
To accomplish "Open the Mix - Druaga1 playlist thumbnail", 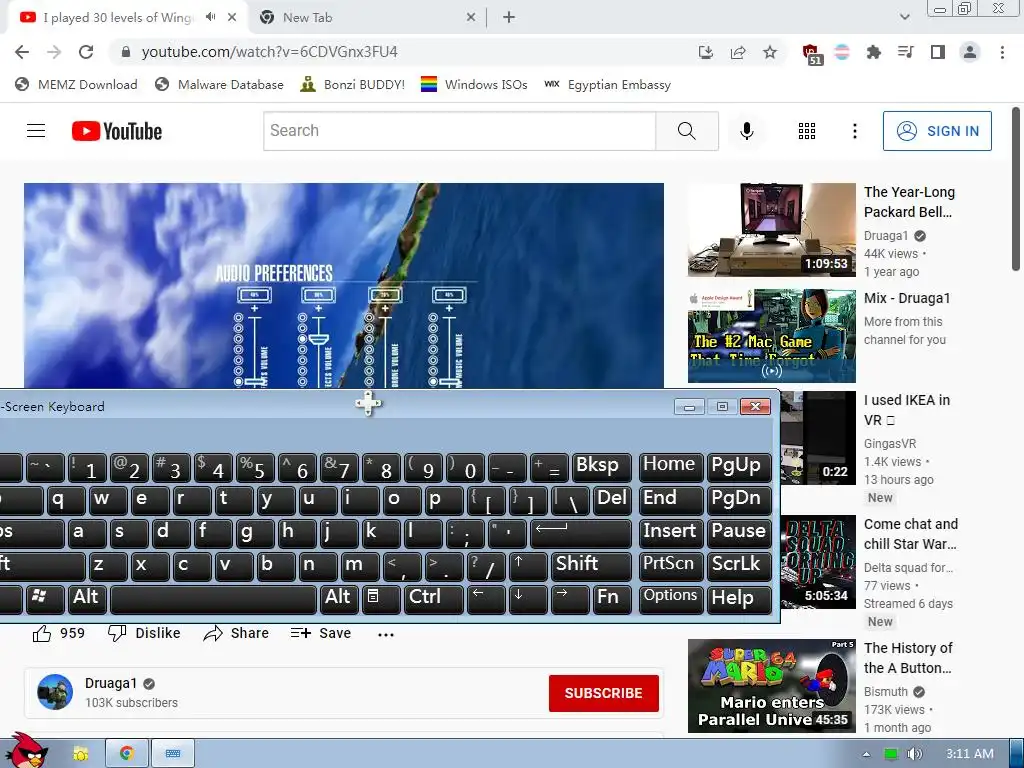I will 772,336.
